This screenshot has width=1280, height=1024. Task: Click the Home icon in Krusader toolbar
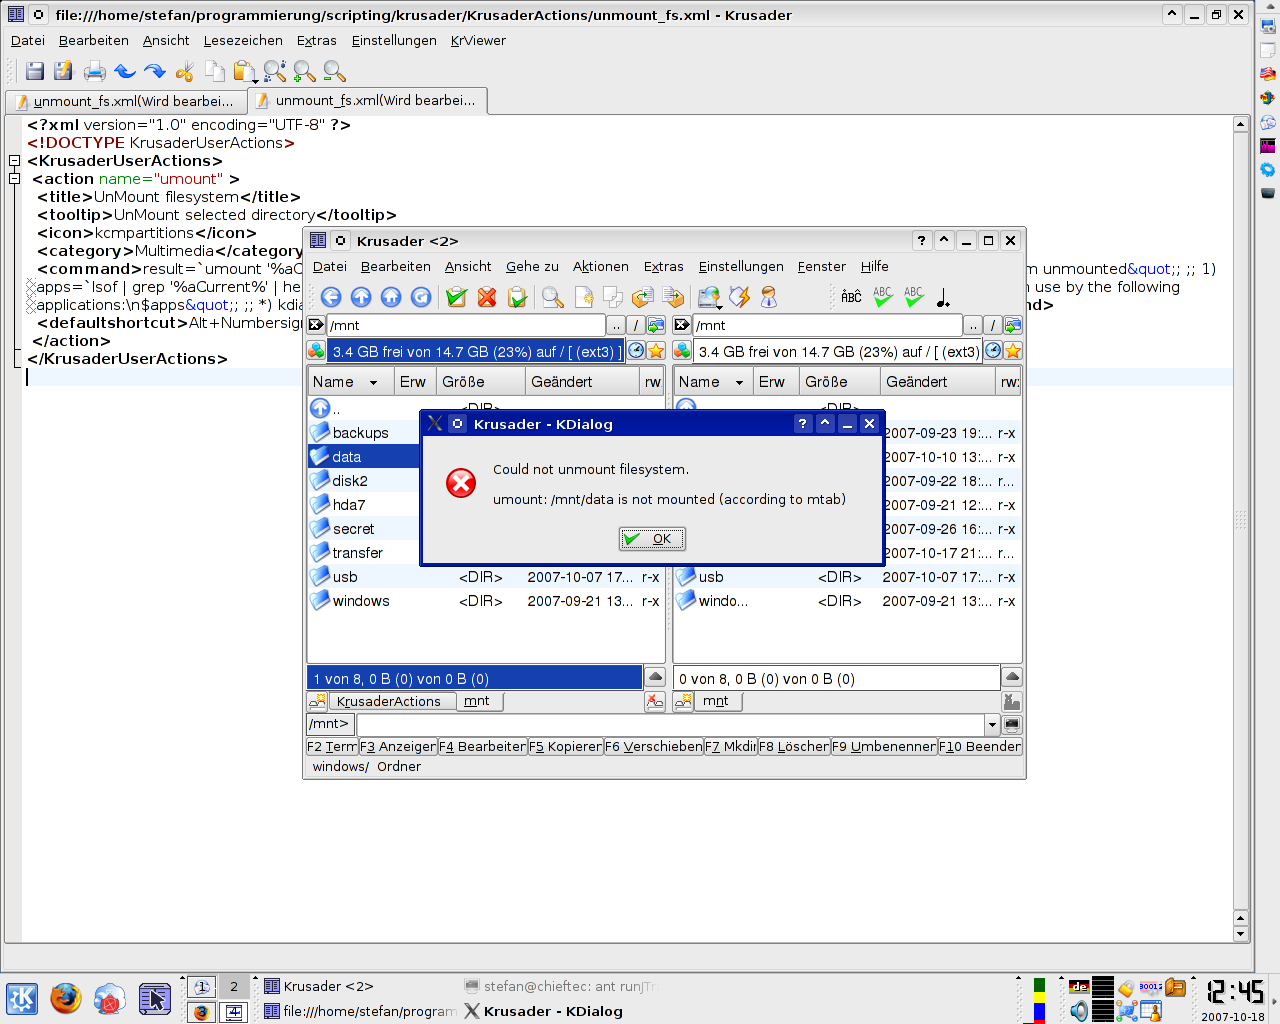click(x=391, y=297)
